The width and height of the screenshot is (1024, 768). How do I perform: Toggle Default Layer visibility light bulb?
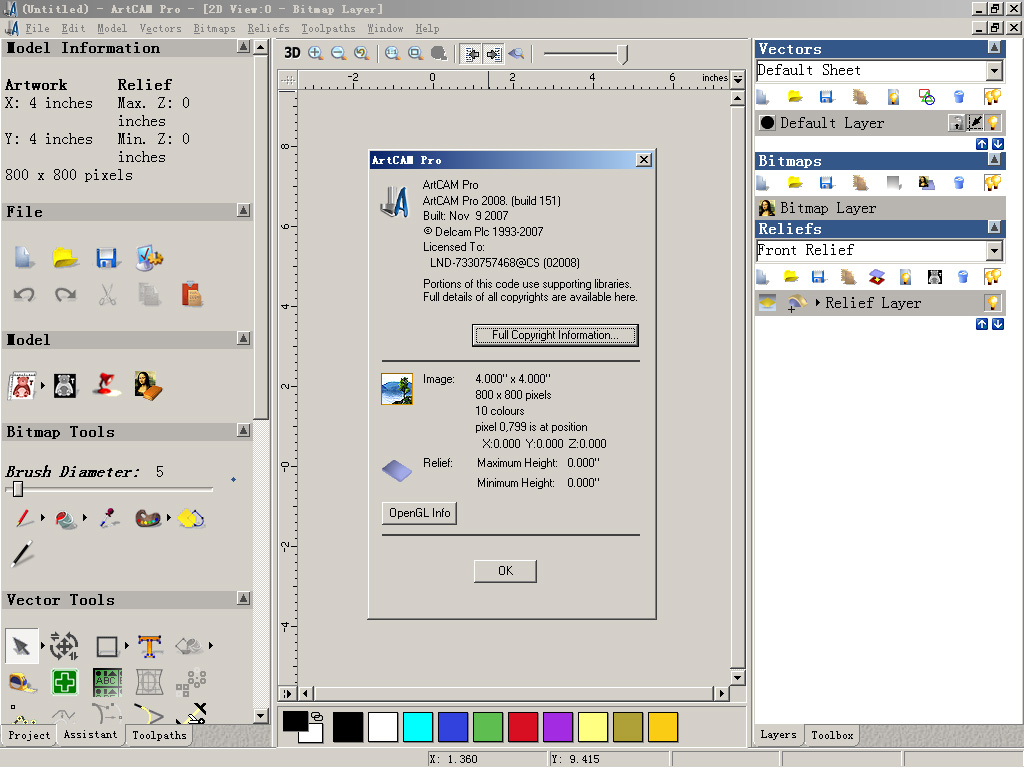pyautogui.click(x=993, y=122)
